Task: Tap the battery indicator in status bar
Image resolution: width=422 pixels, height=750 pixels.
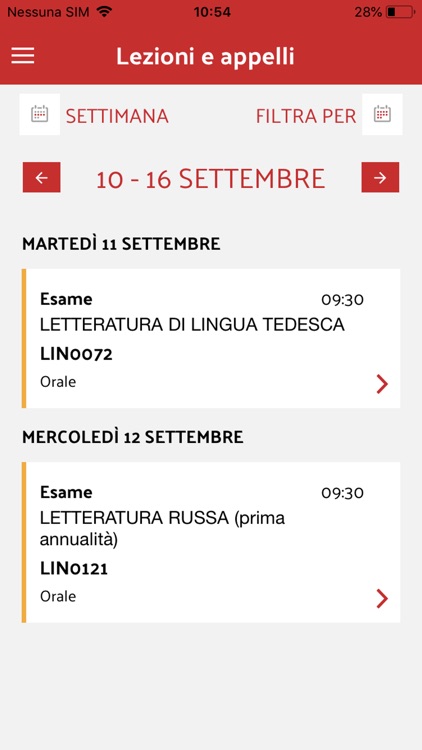Action: (400, 12)
